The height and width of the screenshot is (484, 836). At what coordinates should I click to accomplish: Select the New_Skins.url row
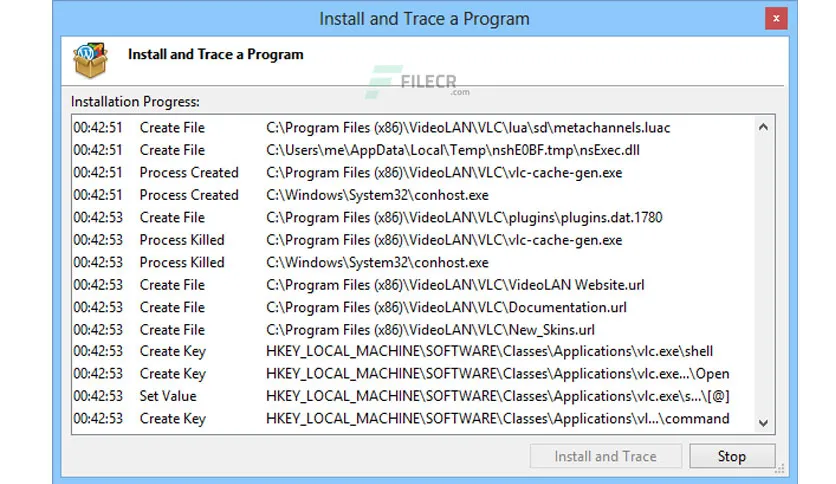point(413,329)
